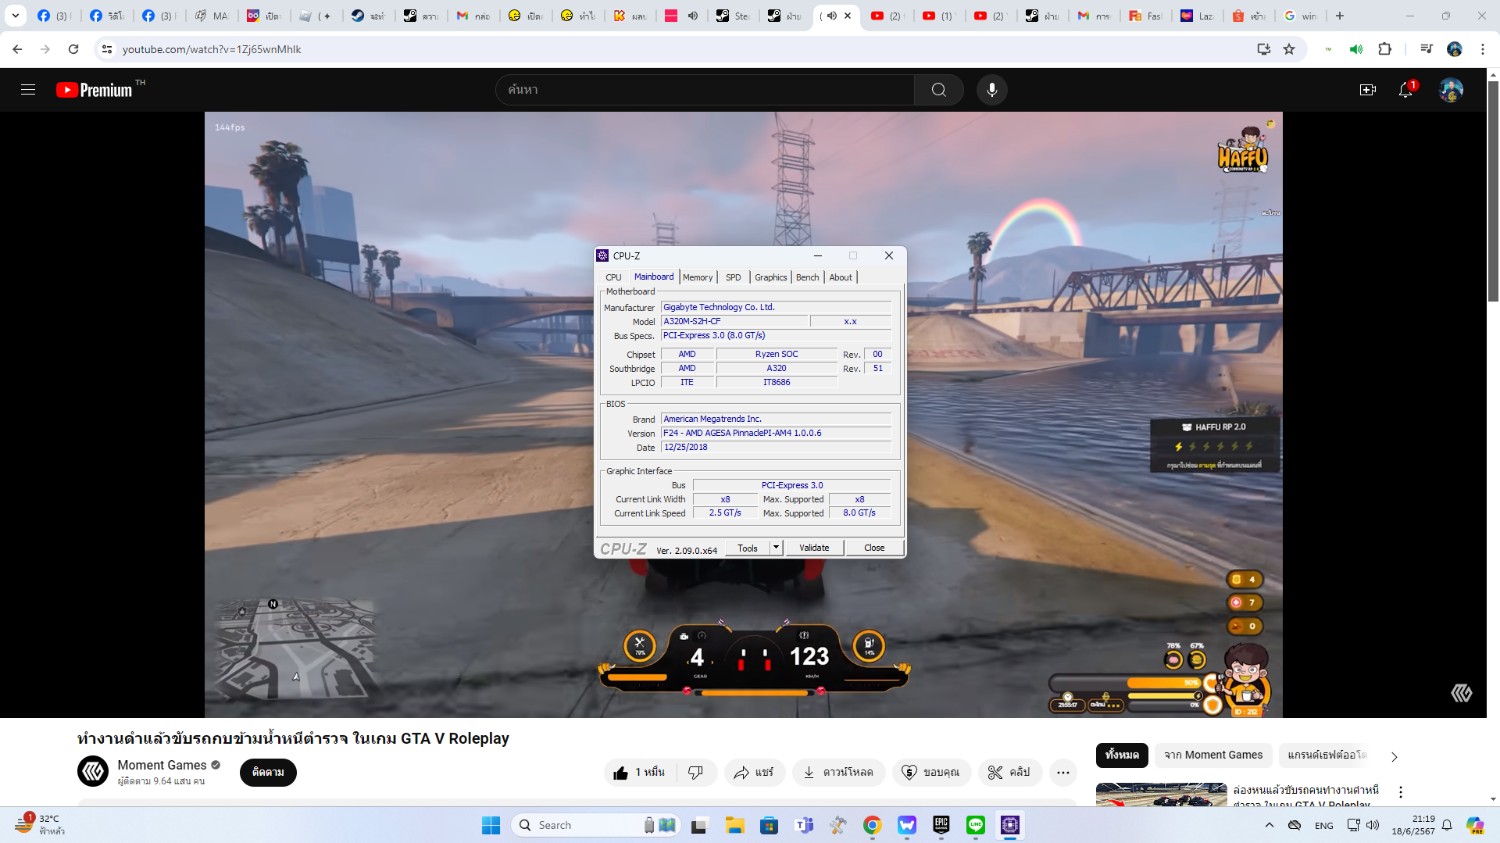Open the Chrome media control button
This screenshot has height=843, width=1500.
point(1427,49)
